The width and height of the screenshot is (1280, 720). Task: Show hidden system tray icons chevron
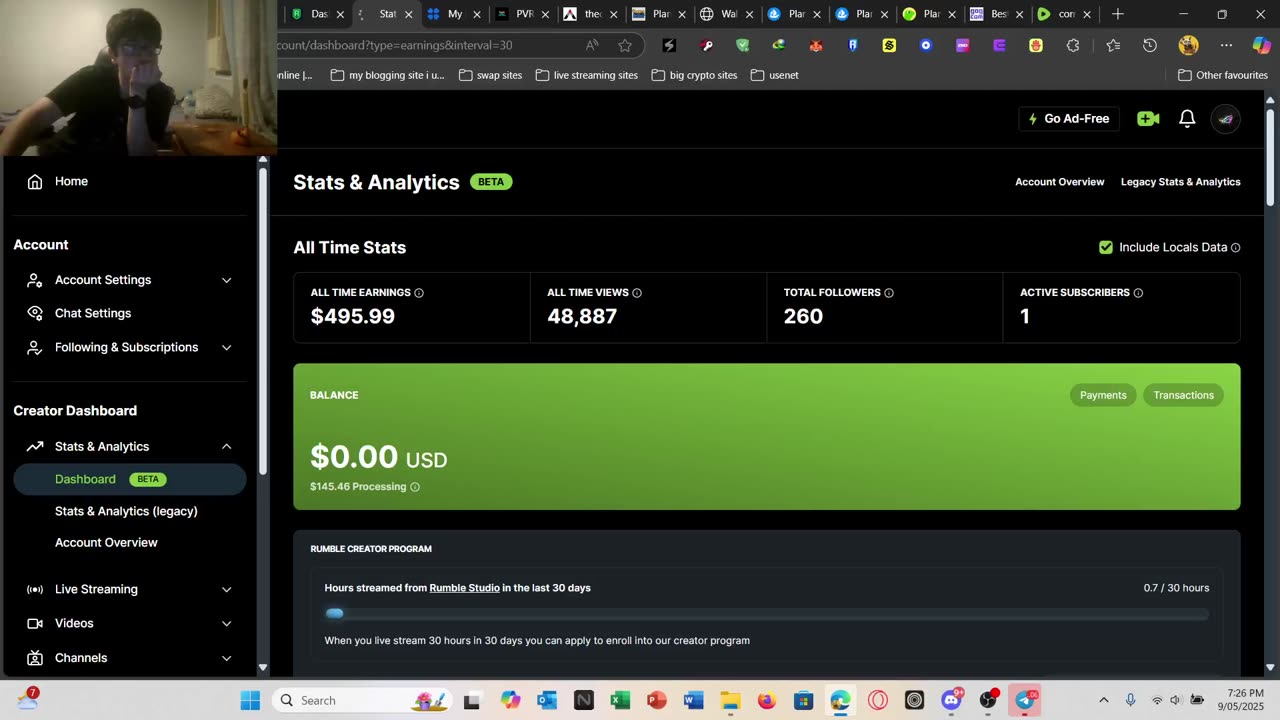tap(1104, 700)
